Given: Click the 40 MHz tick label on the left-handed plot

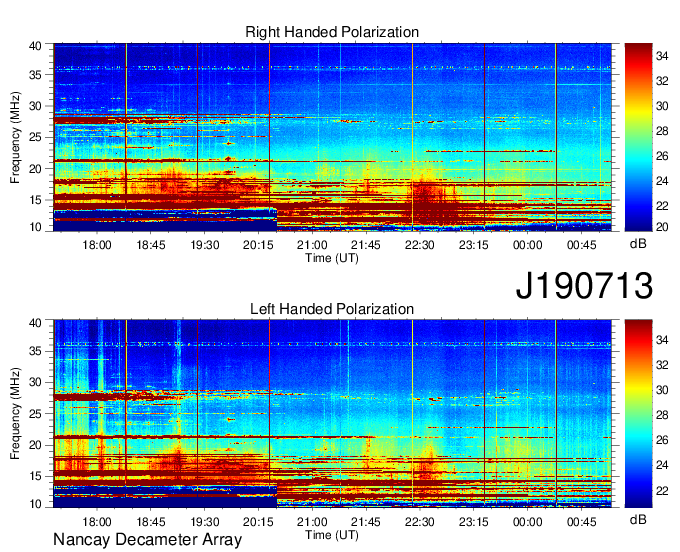Looking at the screenshot, I should (x=35, y=323).
